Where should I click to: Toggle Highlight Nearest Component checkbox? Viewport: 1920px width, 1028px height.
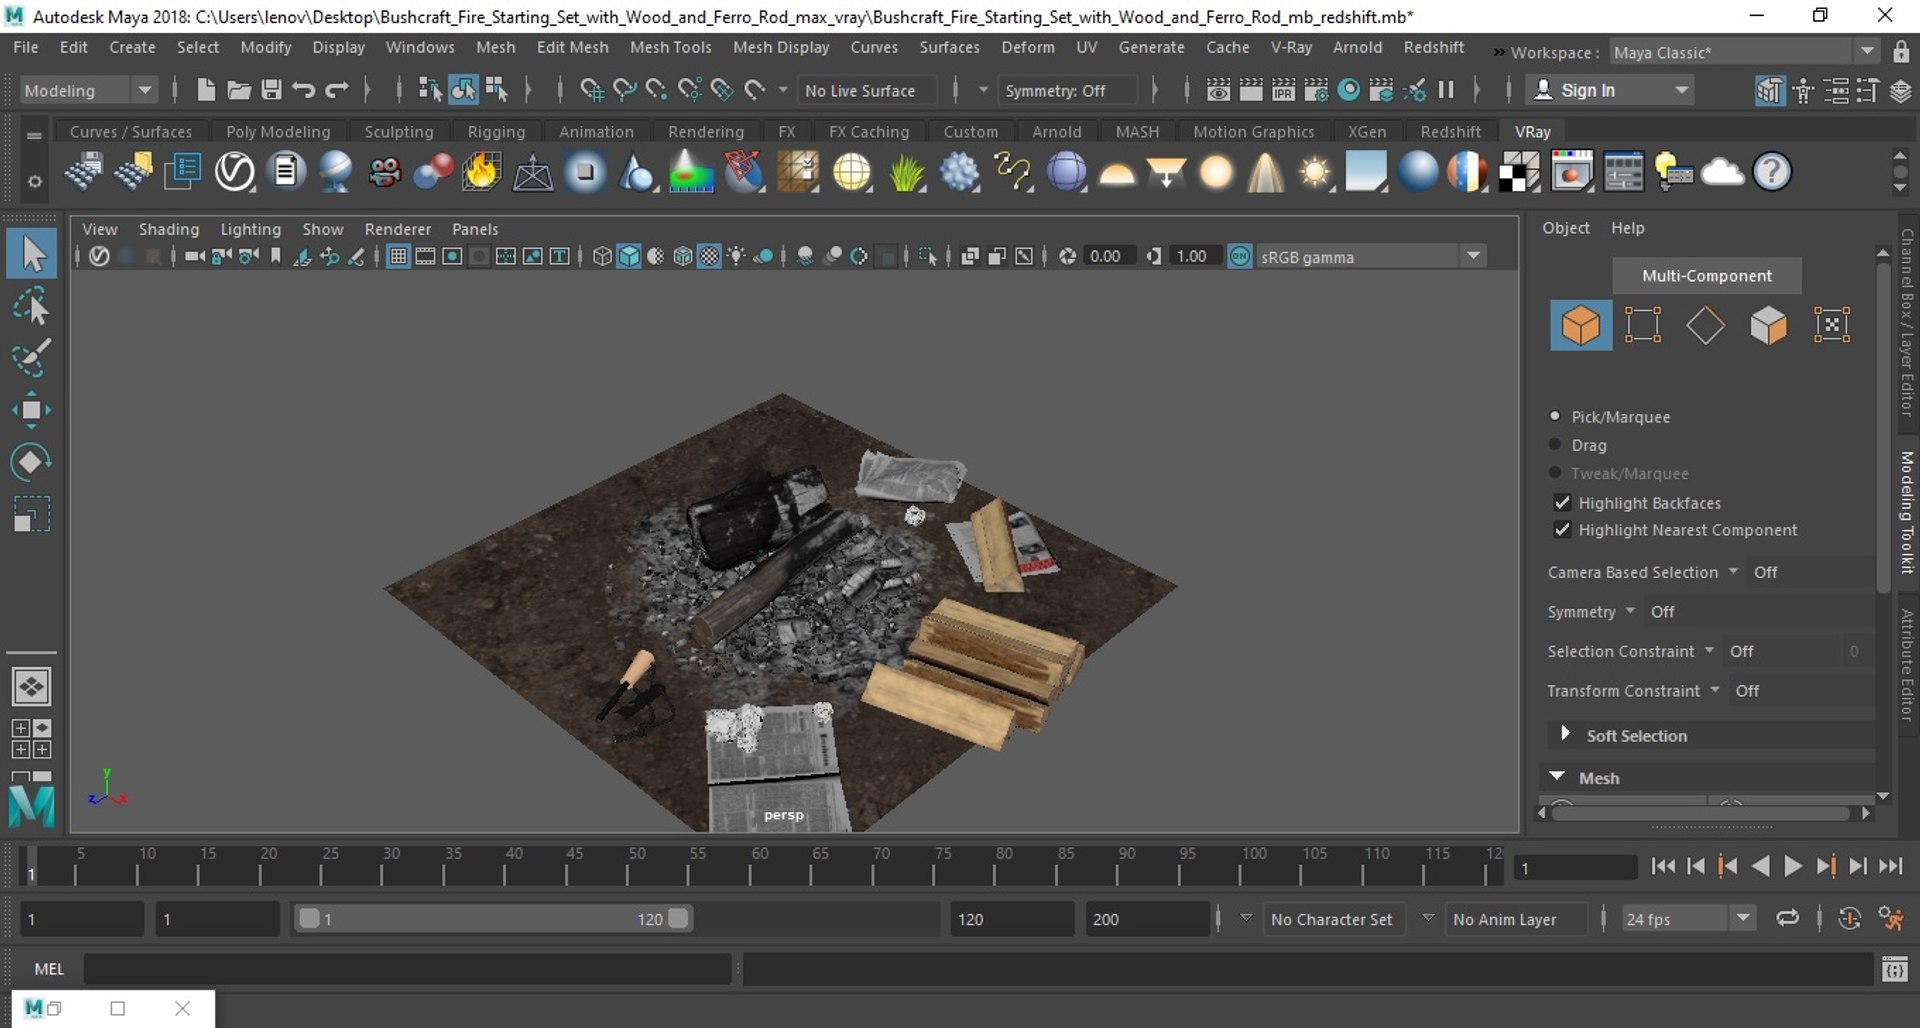(x=1562, y=529)
